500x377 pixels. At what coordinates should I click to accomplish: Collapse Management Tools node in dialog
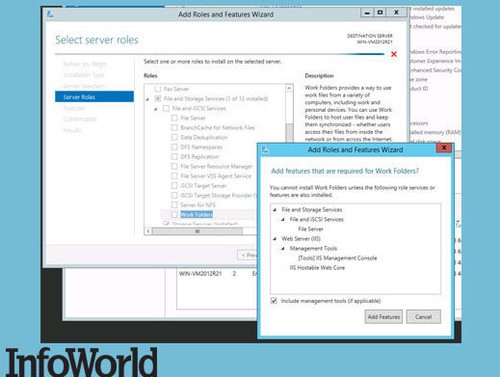tap(283, 249)
